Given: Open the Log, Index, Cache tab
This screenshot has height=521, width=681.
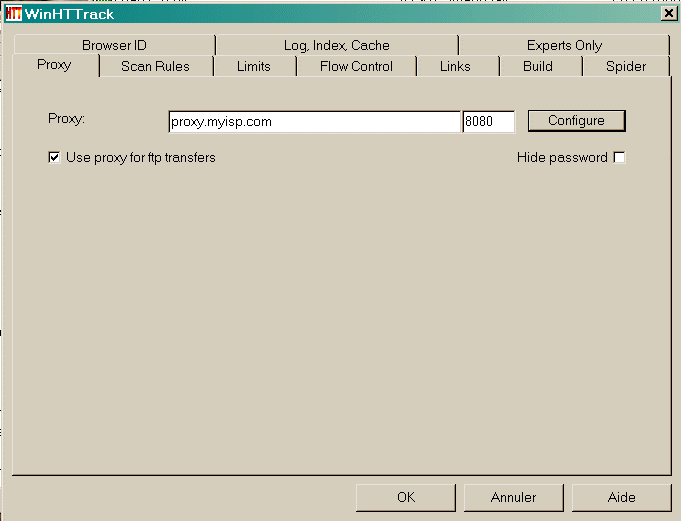Looking at the screenshot, I should coord(337,45).
